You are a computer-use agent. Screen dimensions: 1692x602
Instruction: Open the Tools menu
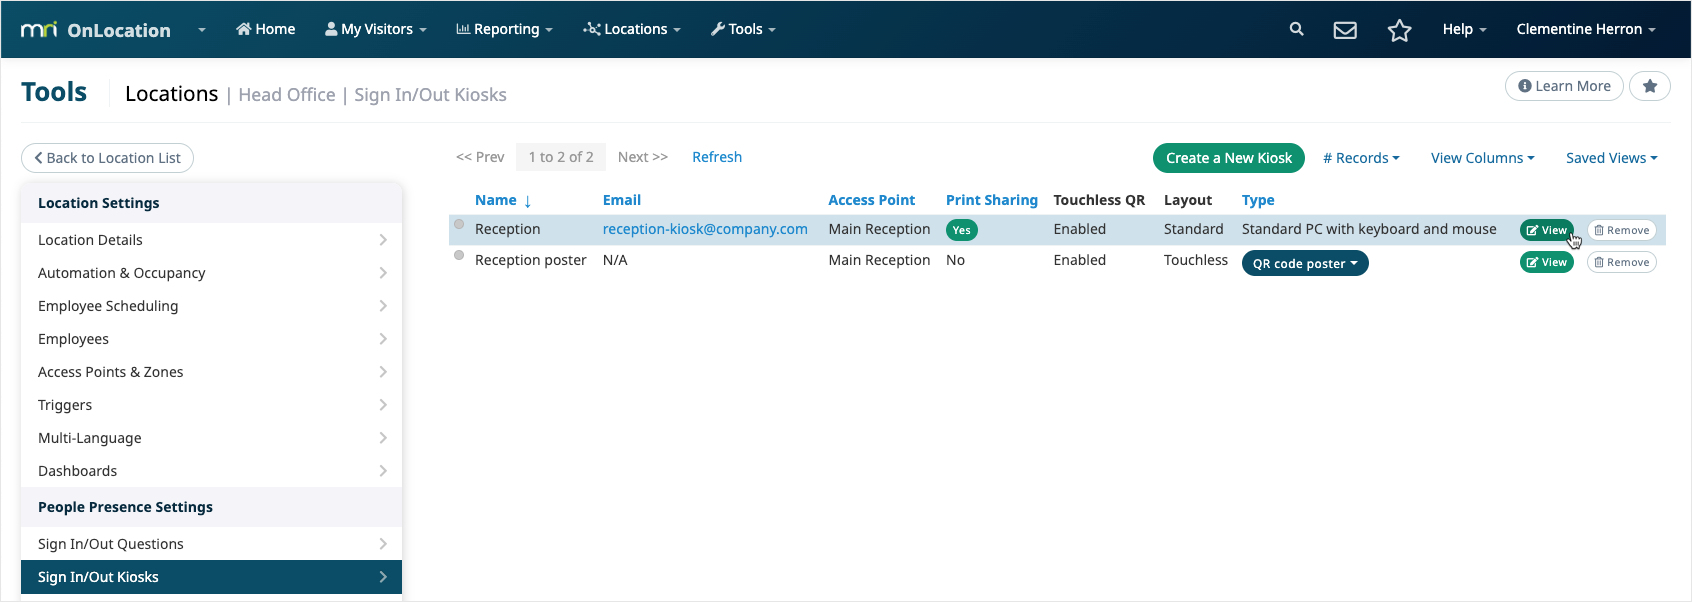743,29
